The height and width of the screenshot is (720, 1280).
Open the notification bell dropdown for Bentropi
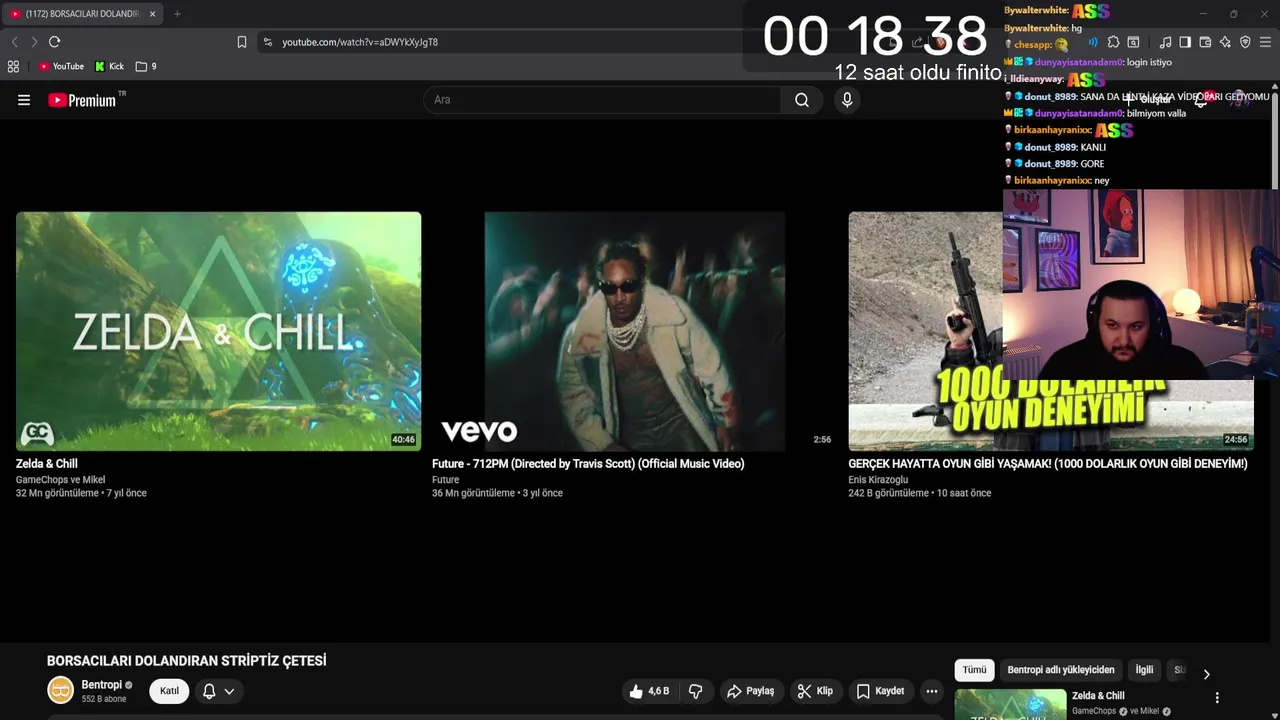point(219,691)
